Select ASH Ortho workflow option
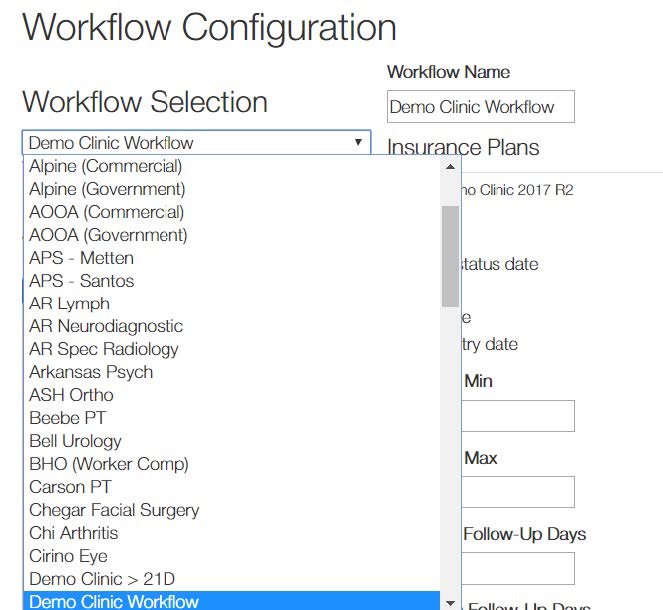Image resolution: width=663 pixels, height=610 pixels. pyautogui.click(x=71, y=395)
